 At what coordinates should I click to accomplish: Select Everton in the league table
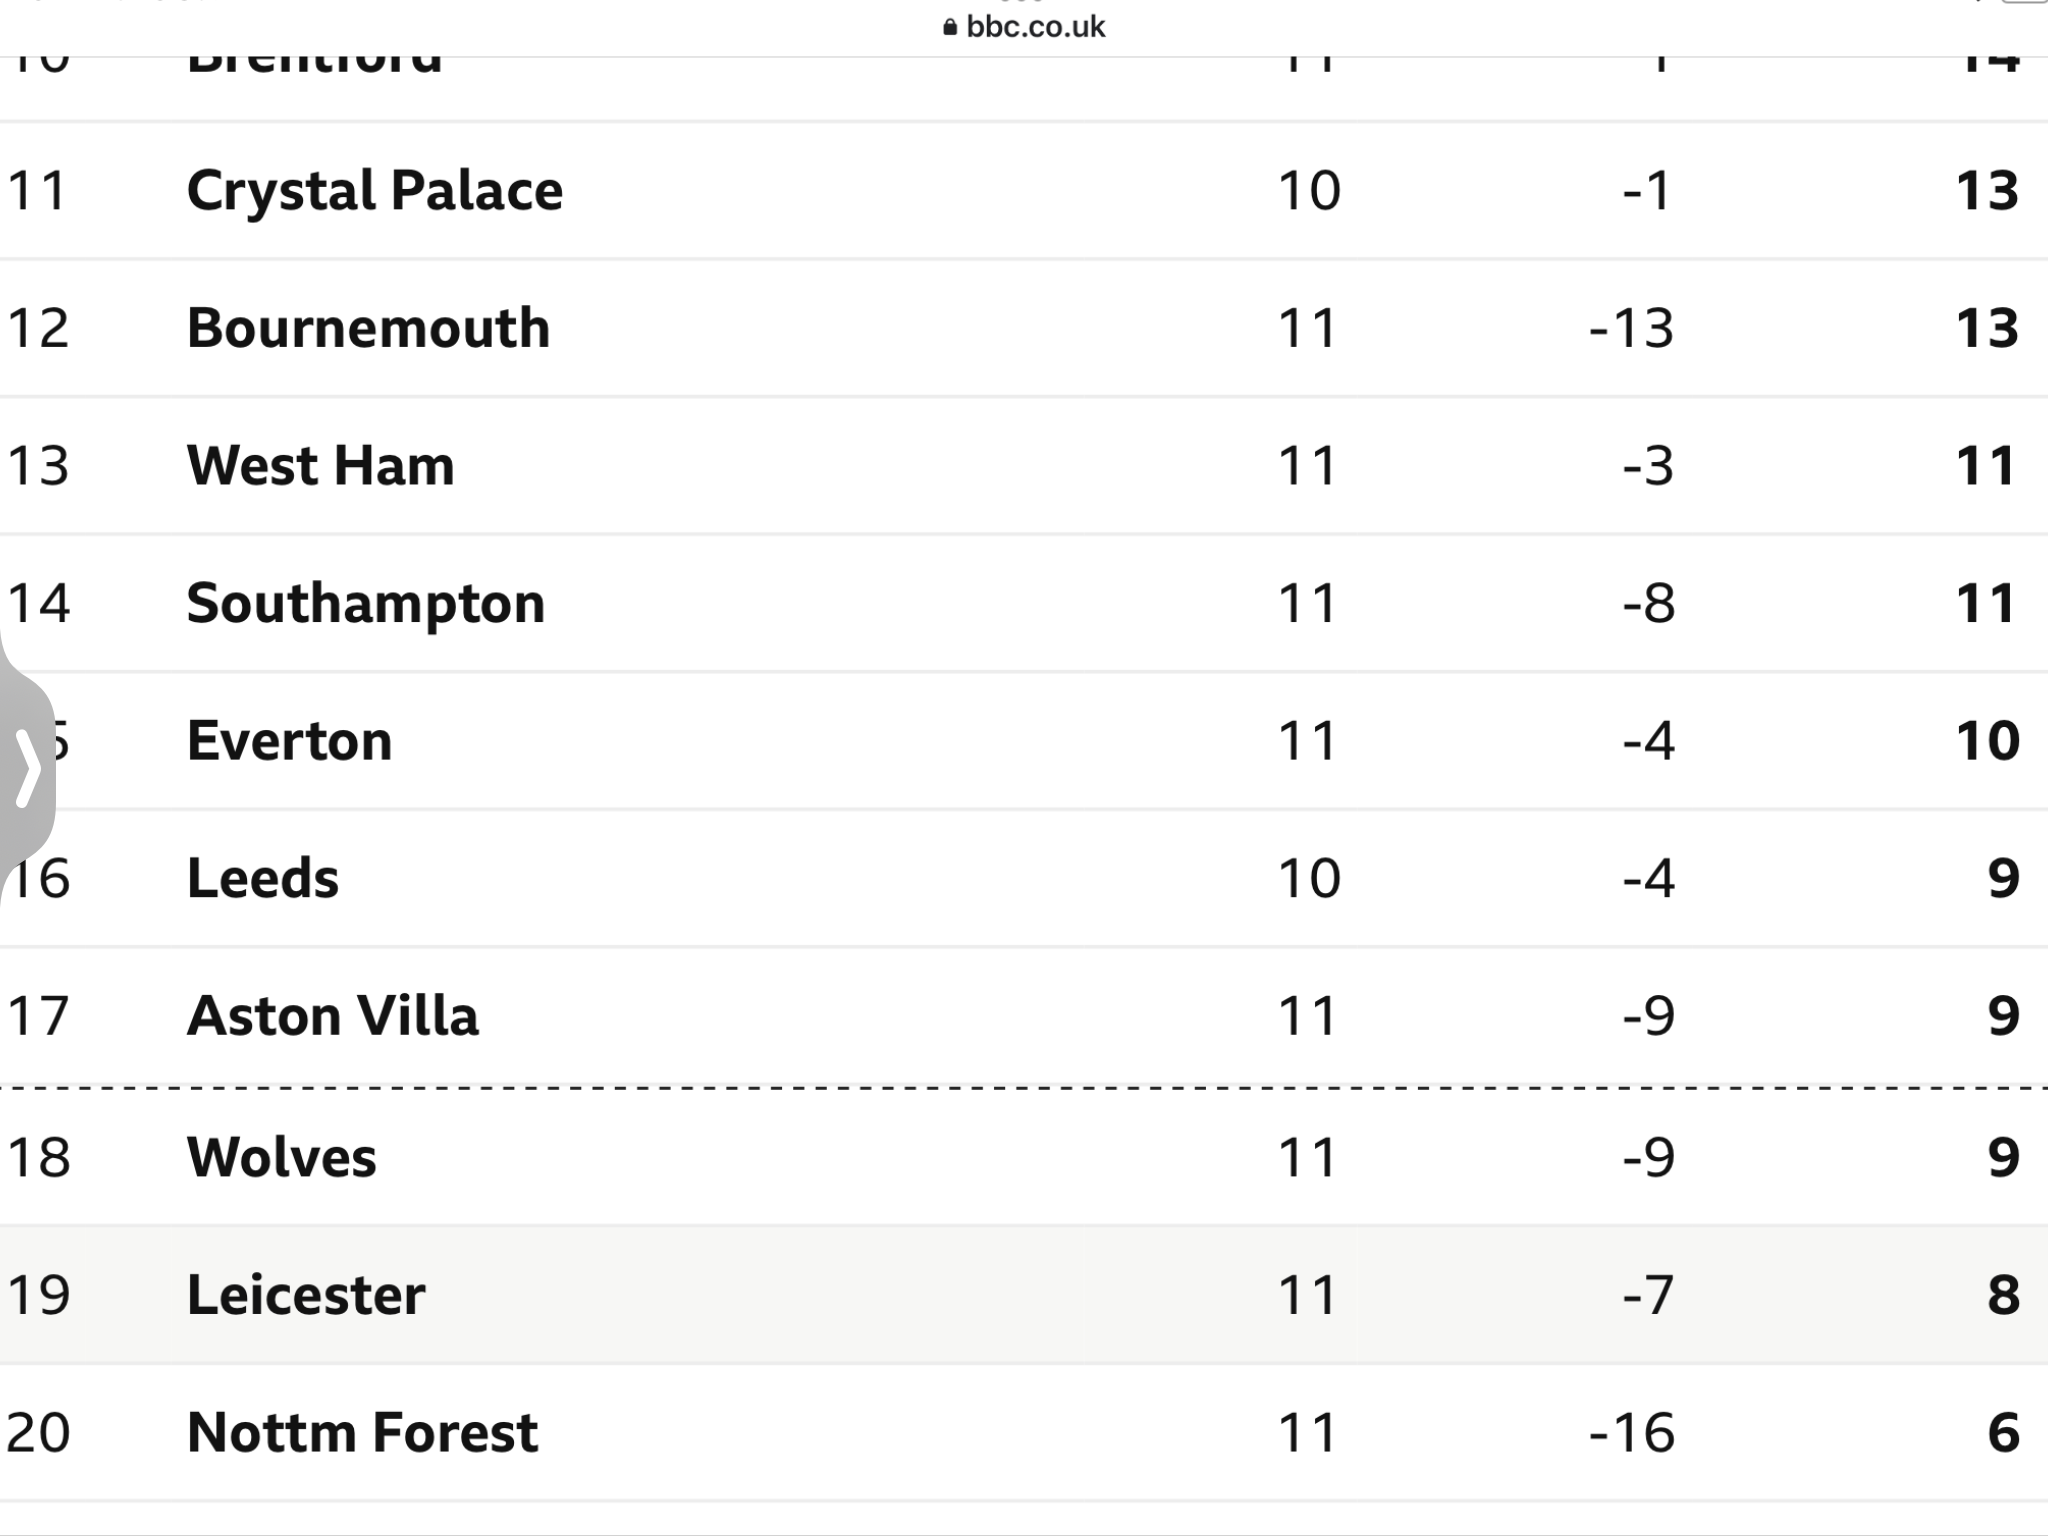pos(290,741)
